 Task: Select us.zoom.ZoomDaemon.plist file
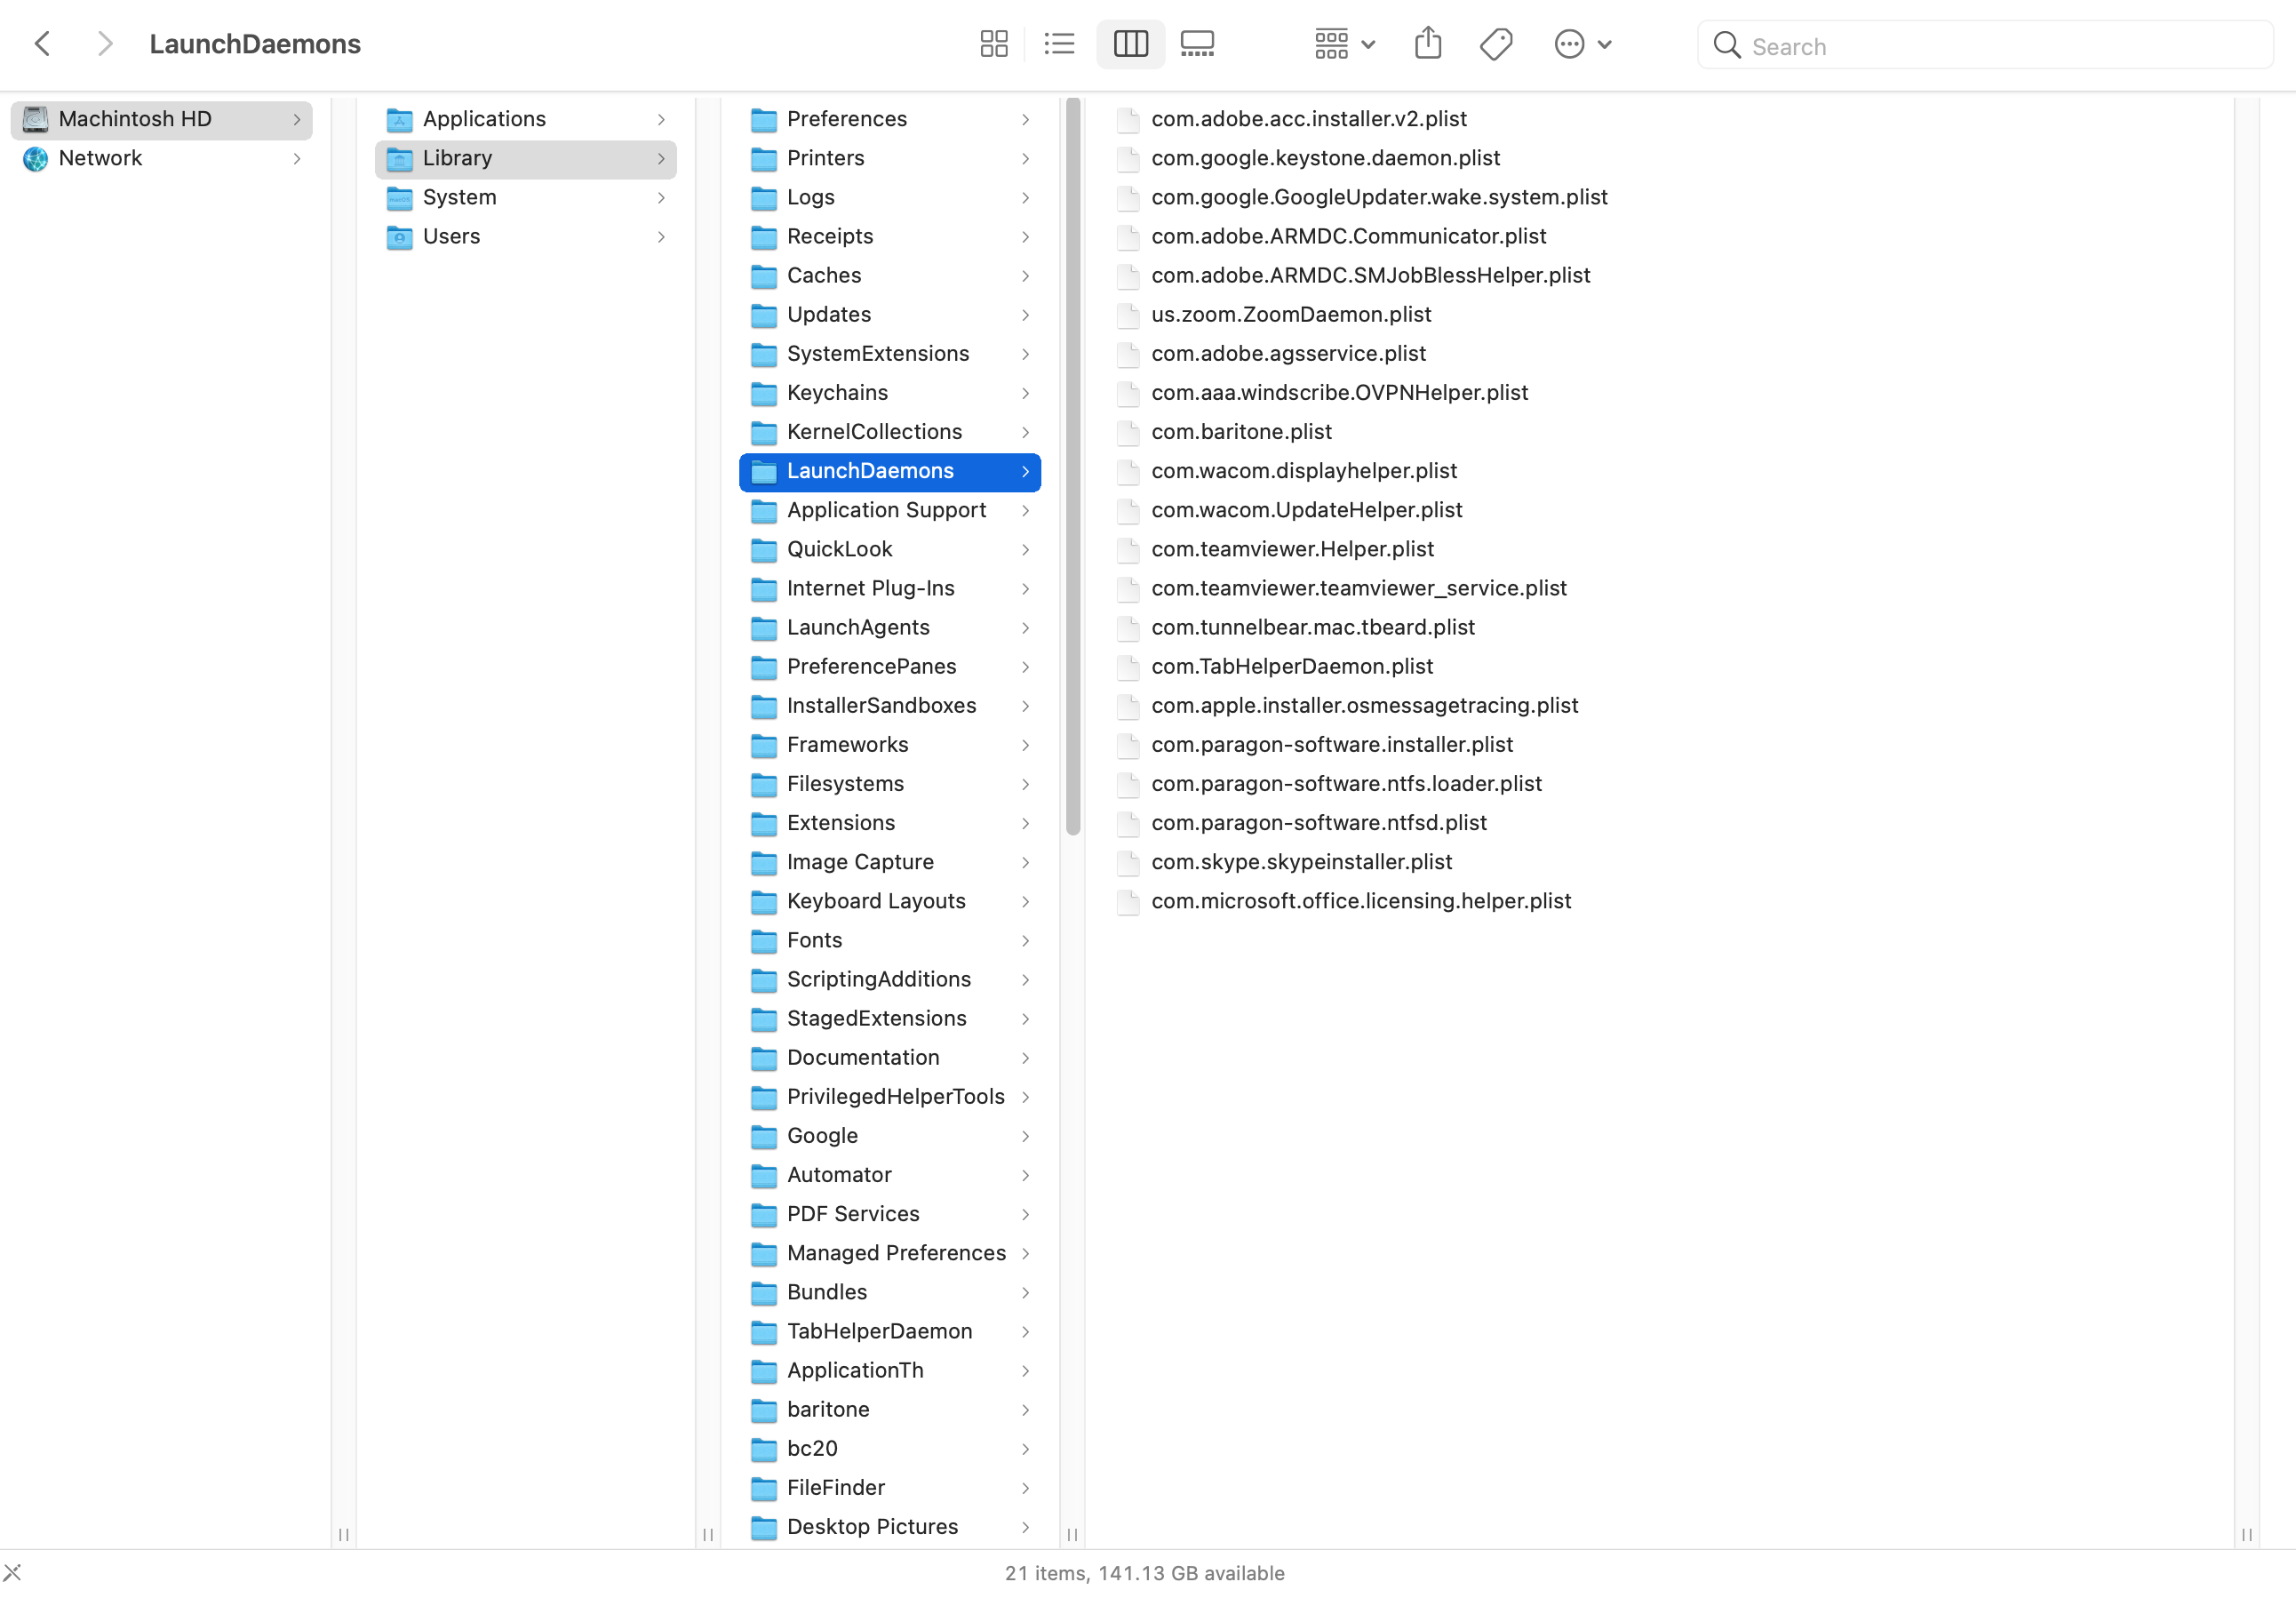tap(1290, 314)
